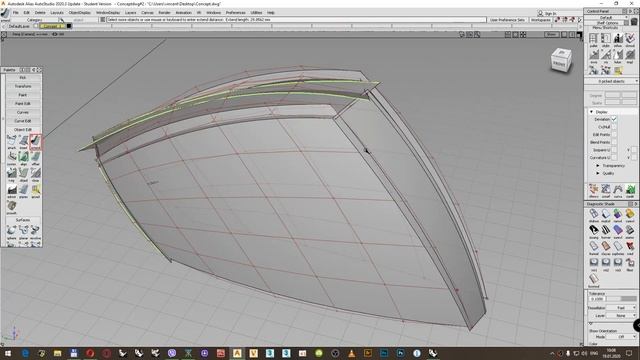Click the Vis3 diagnostic shade icon
The image size is (640, 360).
tap(618, 264)
